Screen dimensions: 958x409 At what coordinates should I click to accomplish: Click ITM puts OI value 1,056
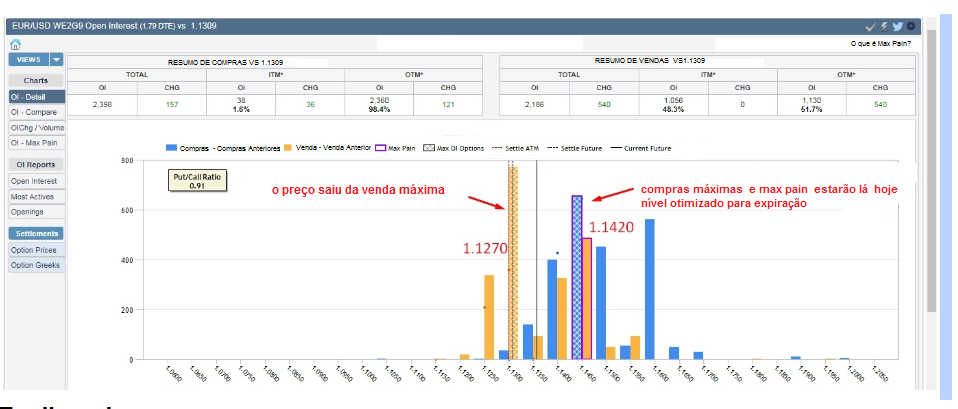[x=673, y=100]
